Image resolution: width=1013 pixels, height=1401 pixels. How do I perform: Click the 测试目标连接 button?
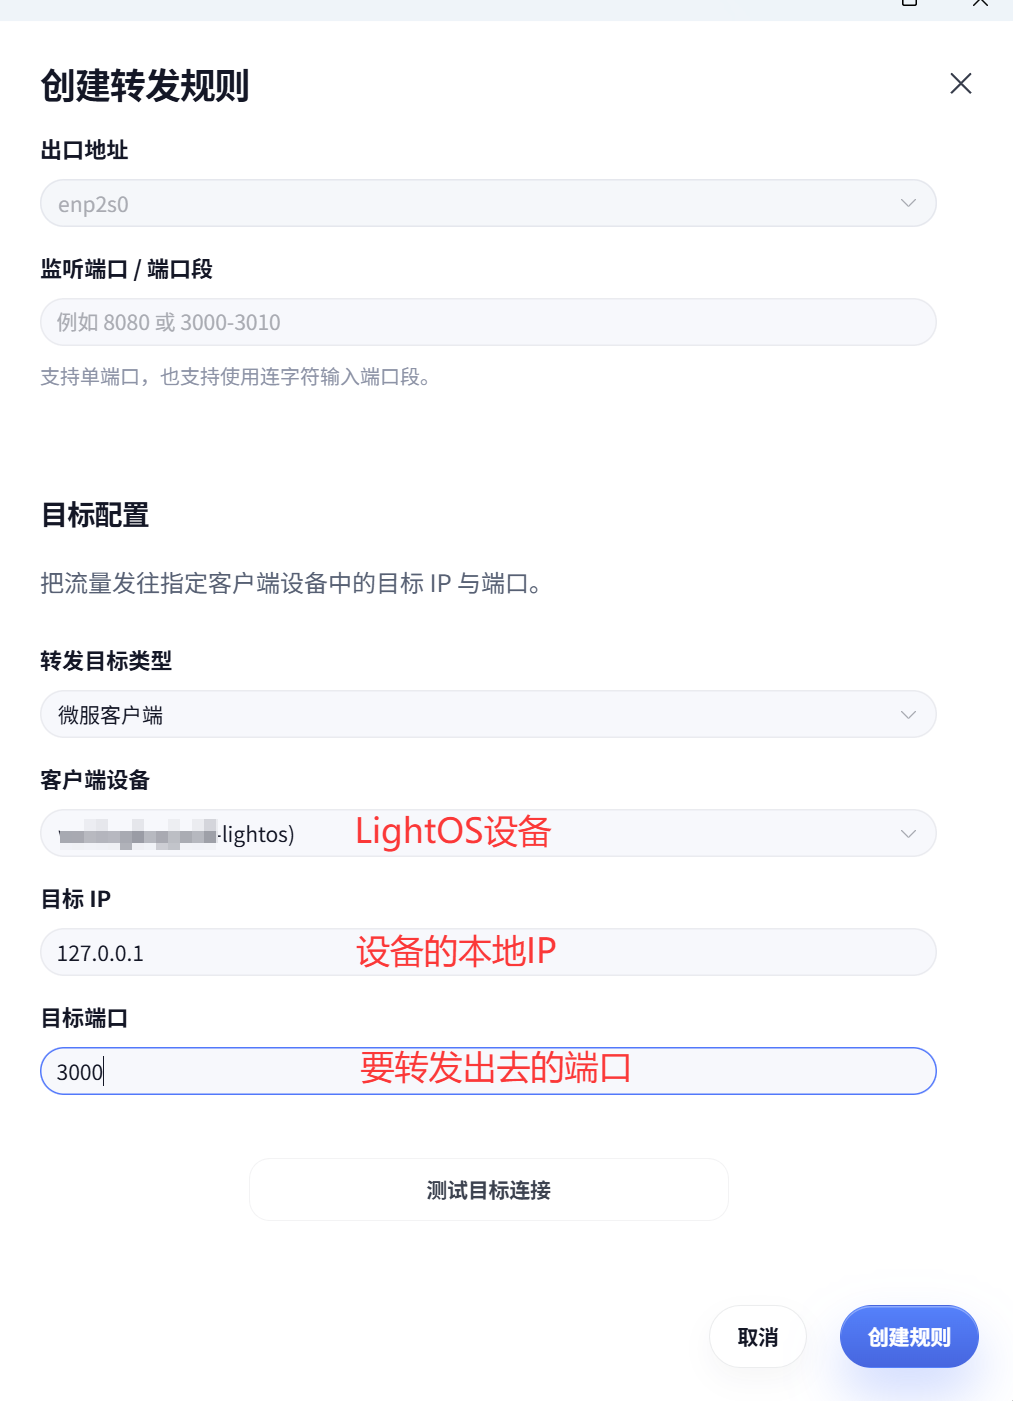488,1190
